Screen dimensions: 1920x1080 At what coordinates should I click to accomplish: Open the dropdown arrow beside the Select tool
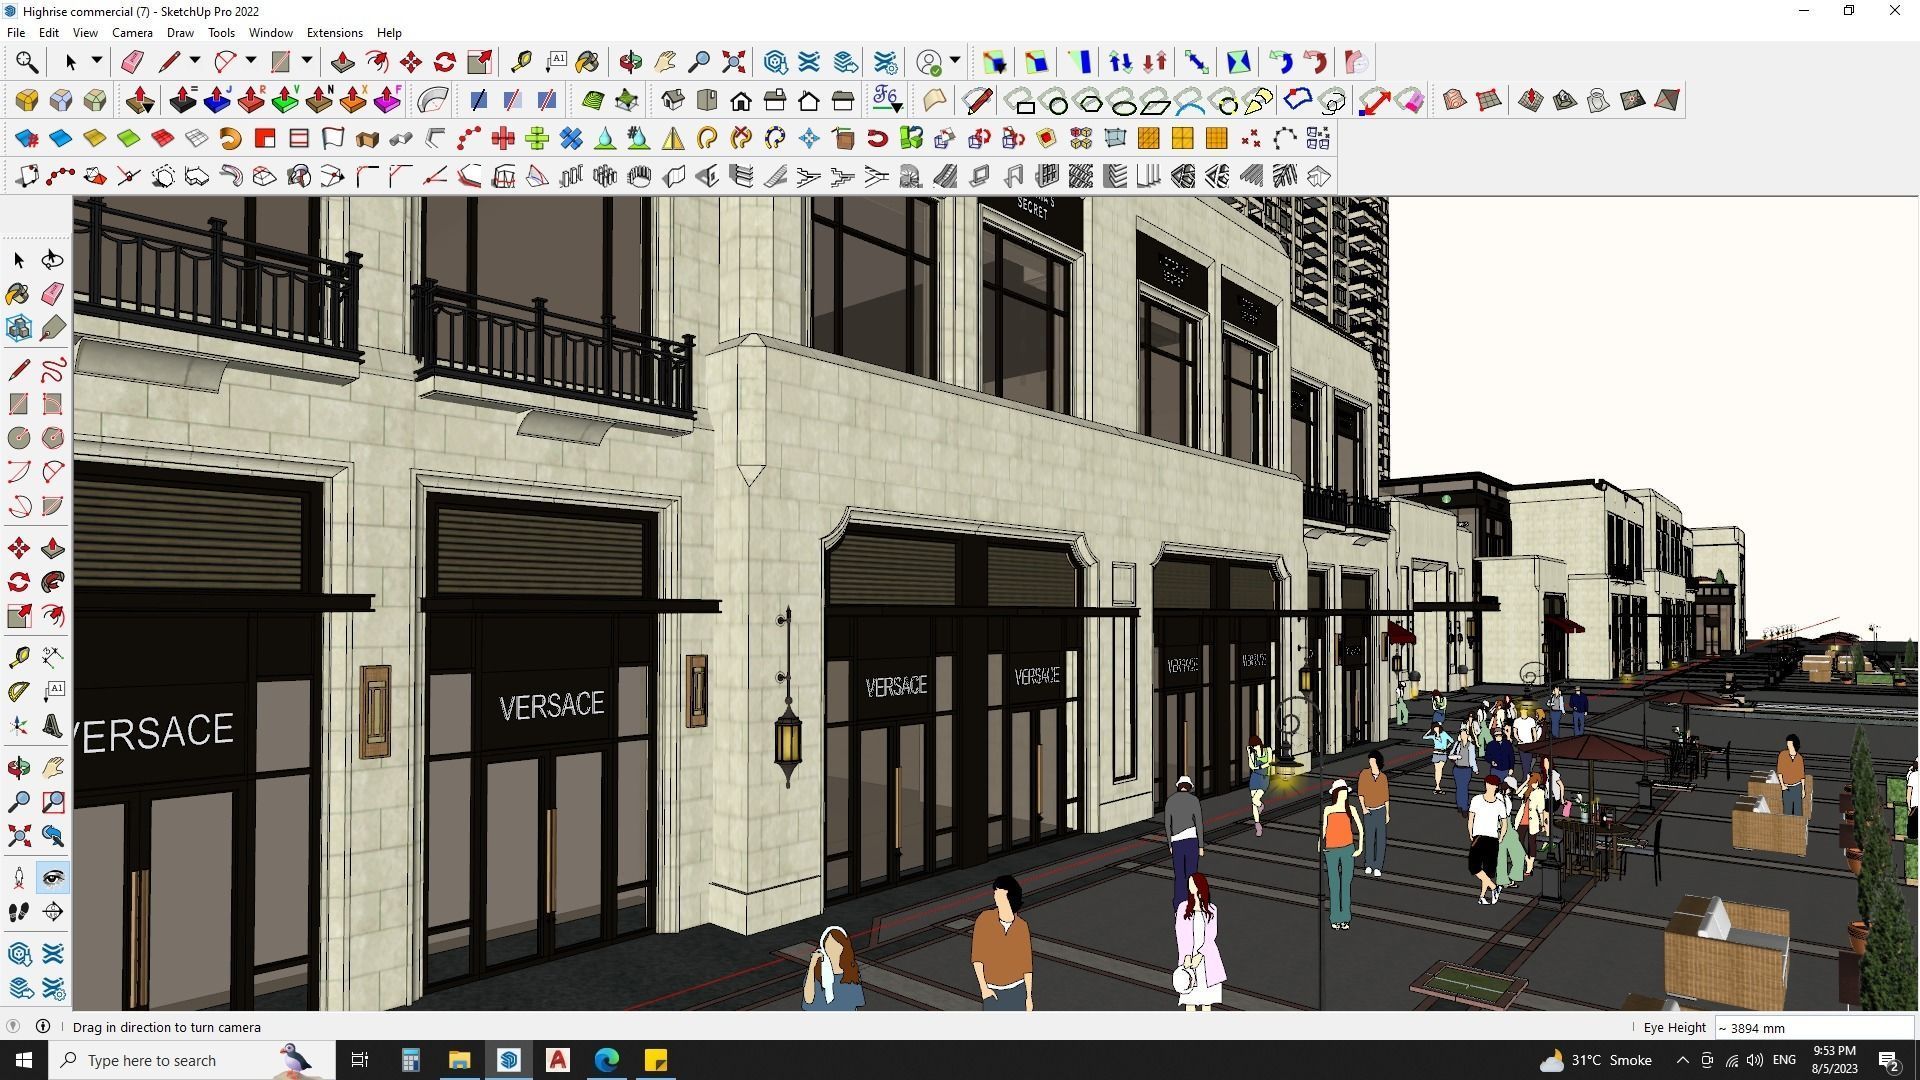97,62
